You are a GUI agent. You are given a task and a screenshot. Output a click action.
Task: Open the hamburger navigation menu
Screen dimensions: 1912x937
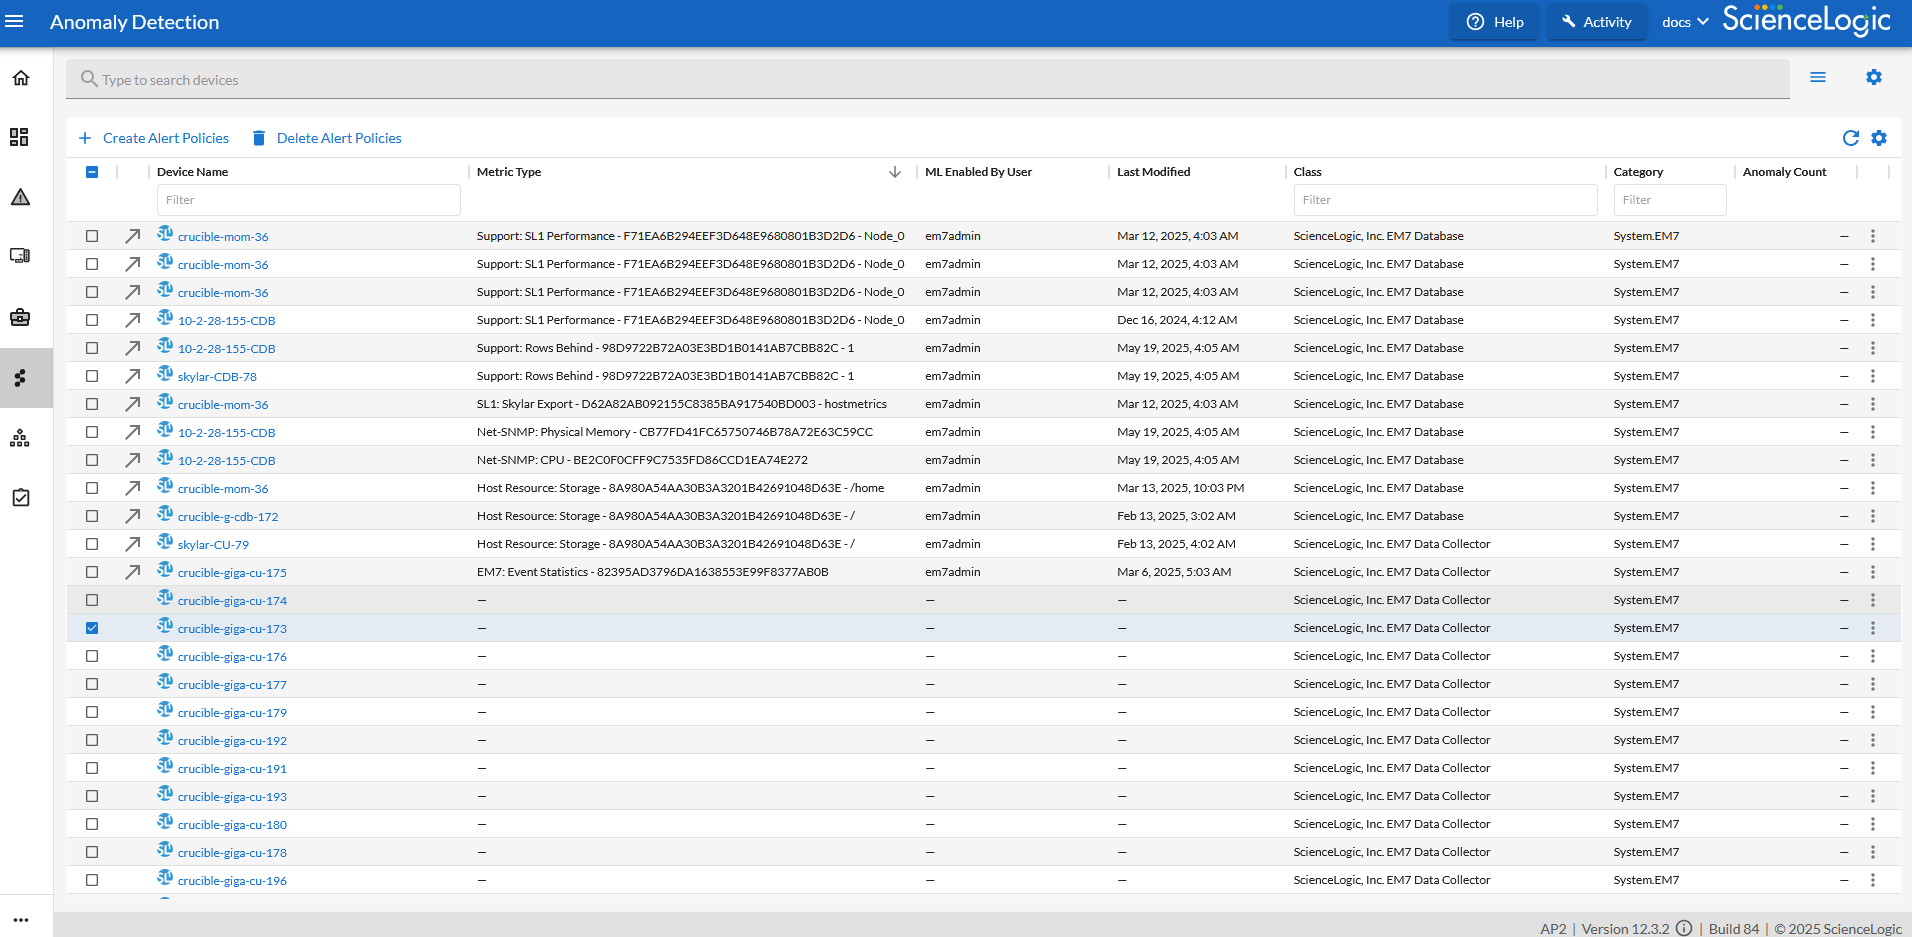pyautogui.click(x=14, y=22)
